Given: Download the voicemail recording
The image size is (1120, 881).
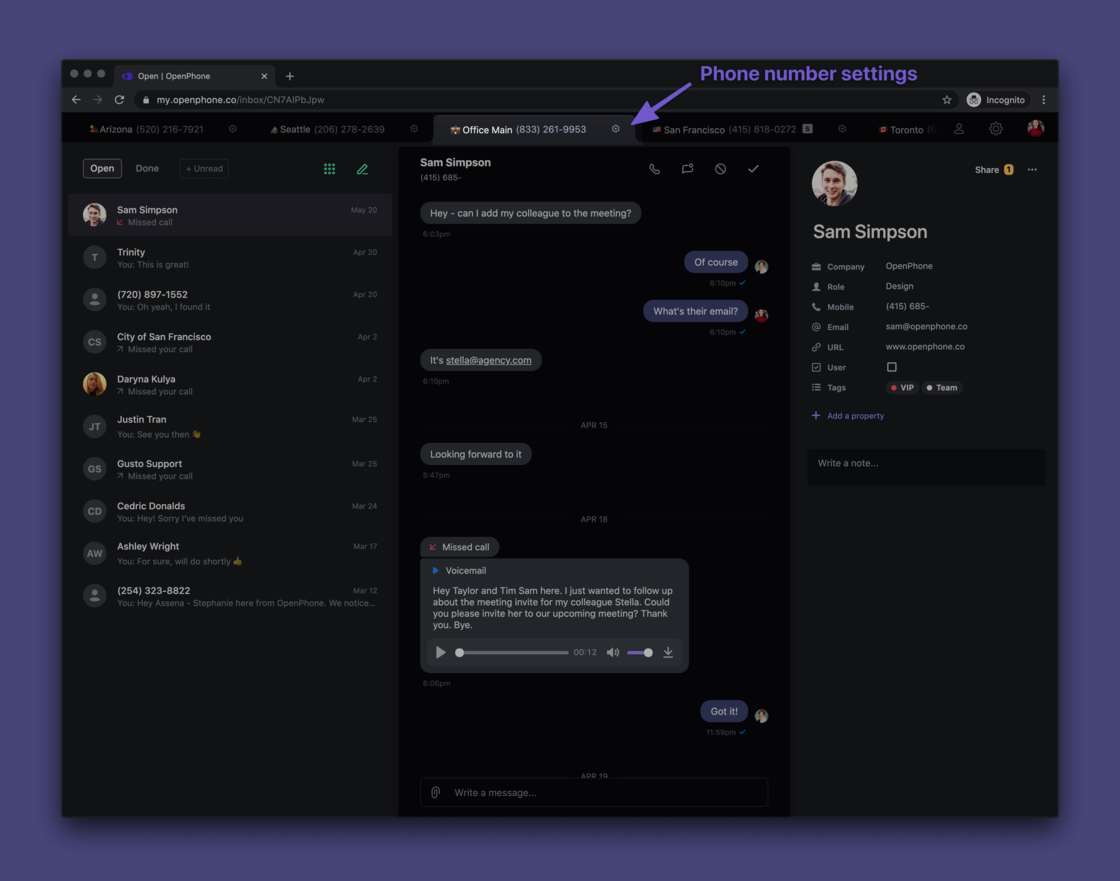Looking at the screenshot, I should (668, 652).
